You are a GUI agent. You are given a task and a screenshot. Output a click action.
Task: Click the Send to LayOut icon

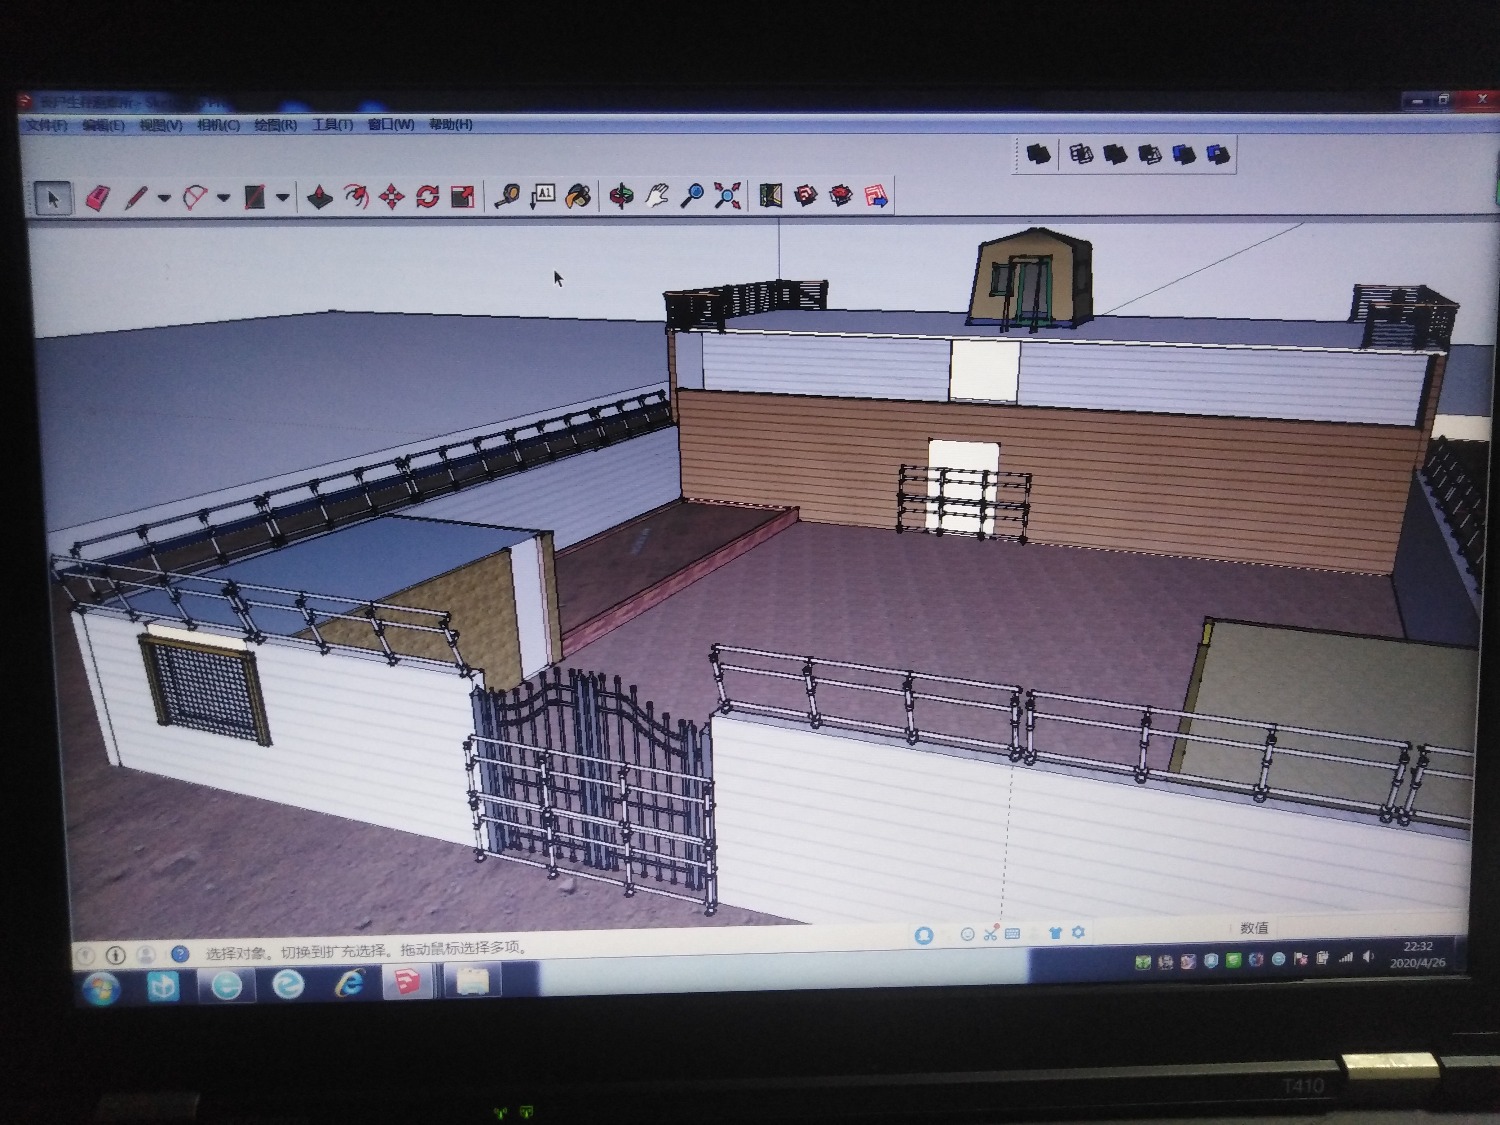tap(876, 196)
